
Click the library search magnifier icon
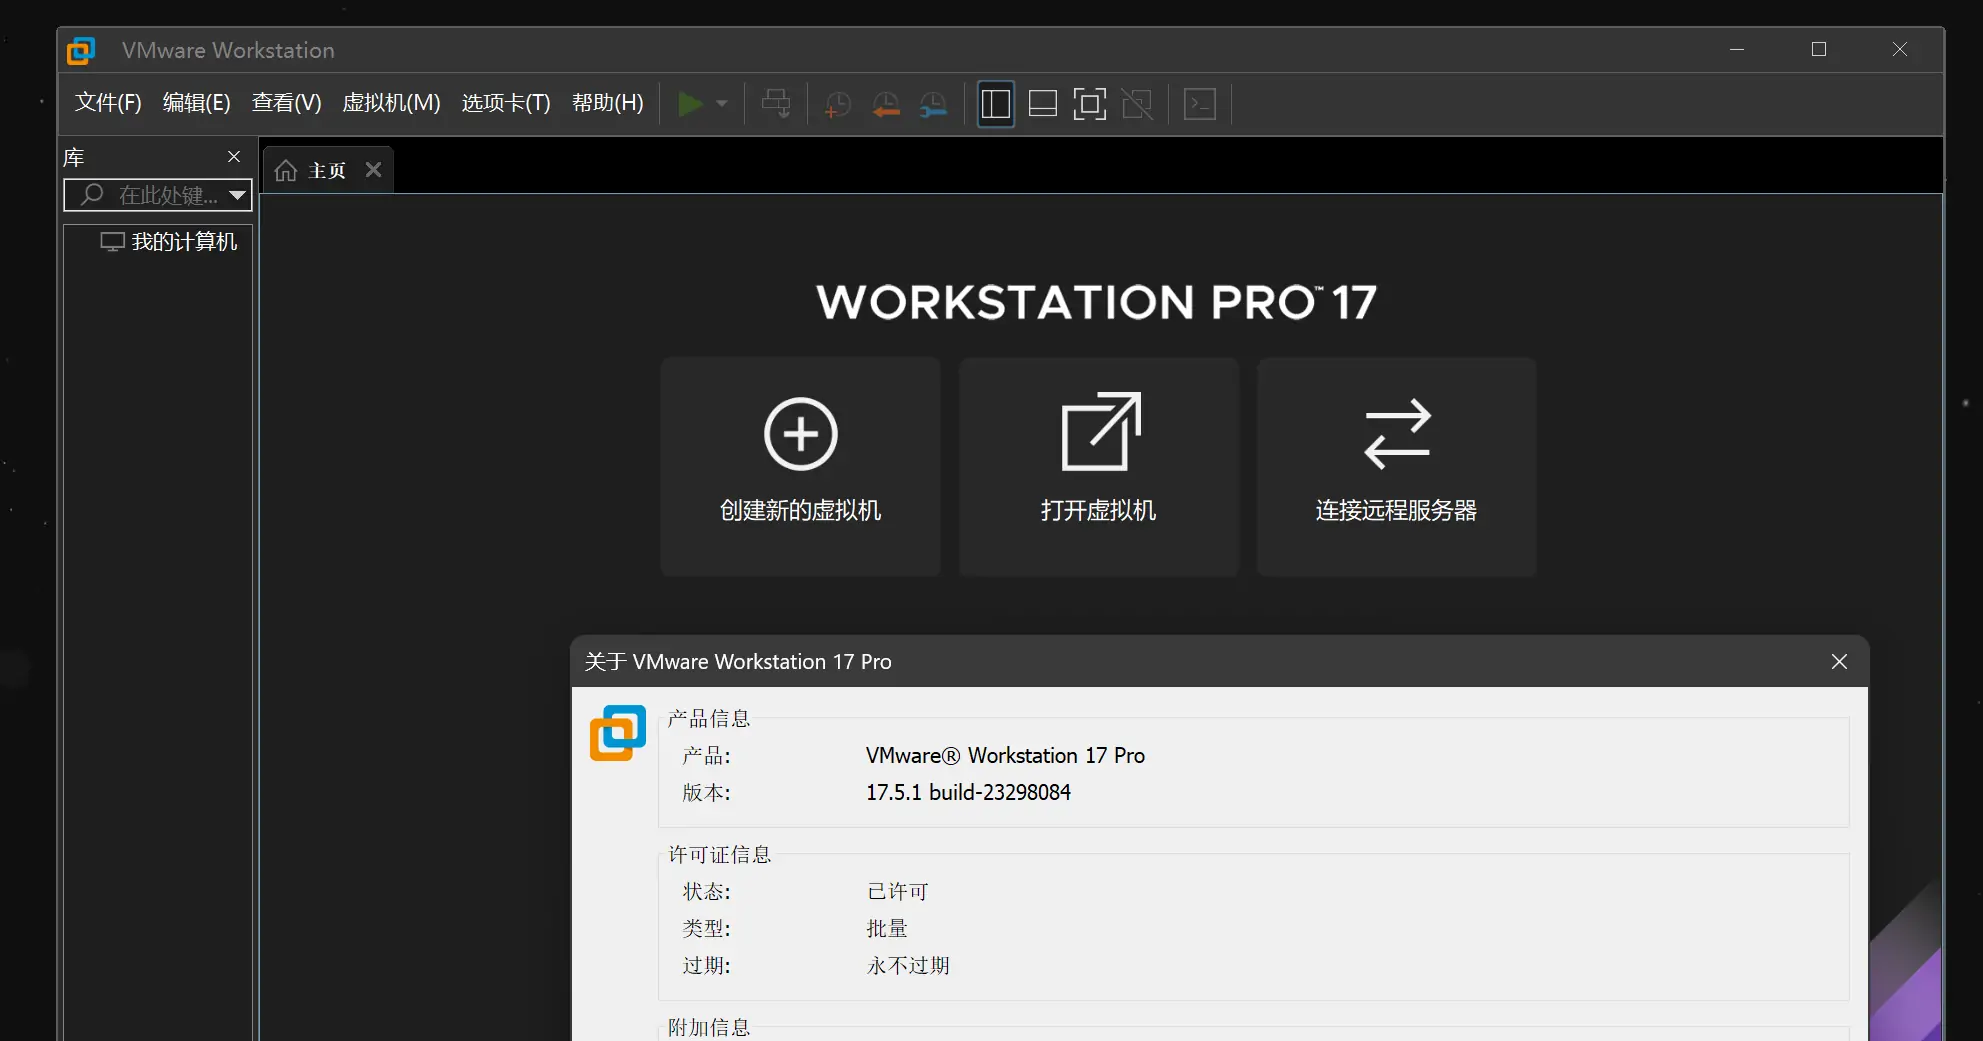pyautogui.click(x=92, y=194)
